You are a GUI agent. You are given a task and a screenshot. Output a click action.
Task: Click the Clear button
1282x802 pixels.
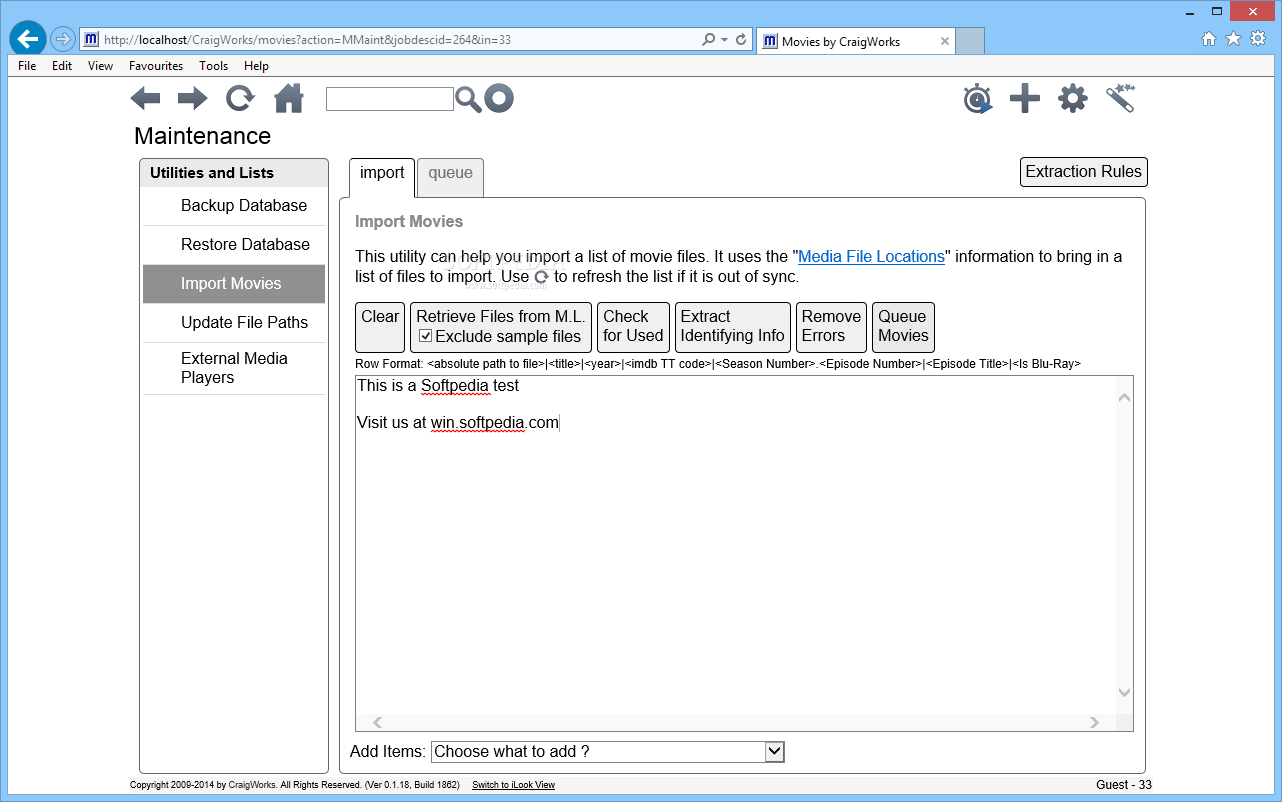tap(380, 327)
